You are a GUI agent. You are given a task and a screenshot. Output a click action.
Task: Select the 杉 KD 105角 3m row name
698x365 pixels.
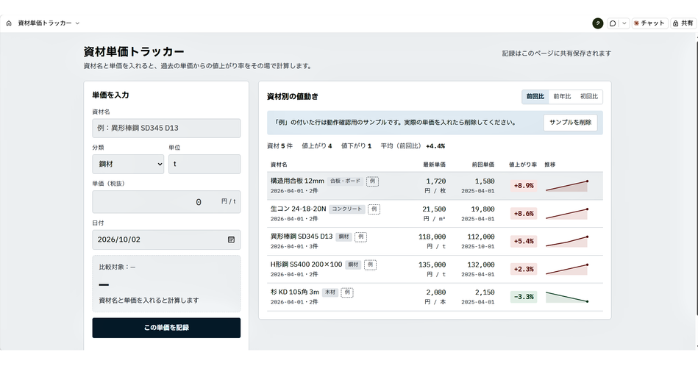295,292
